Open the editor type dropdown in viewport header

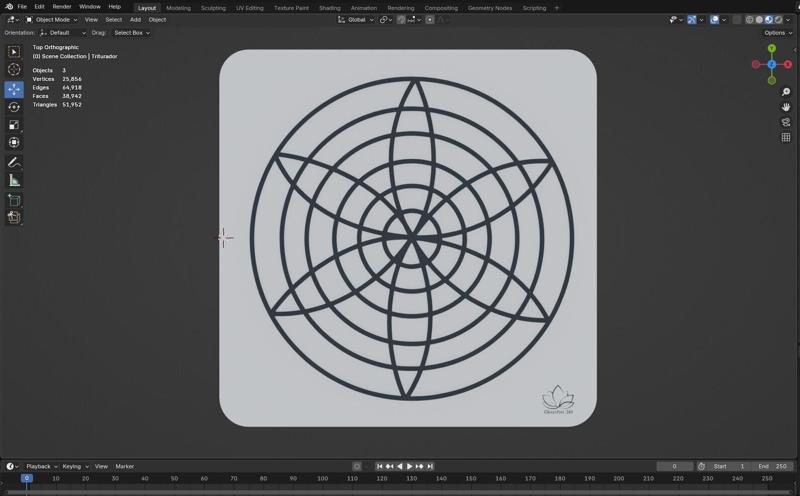click(x=12, y=20)
